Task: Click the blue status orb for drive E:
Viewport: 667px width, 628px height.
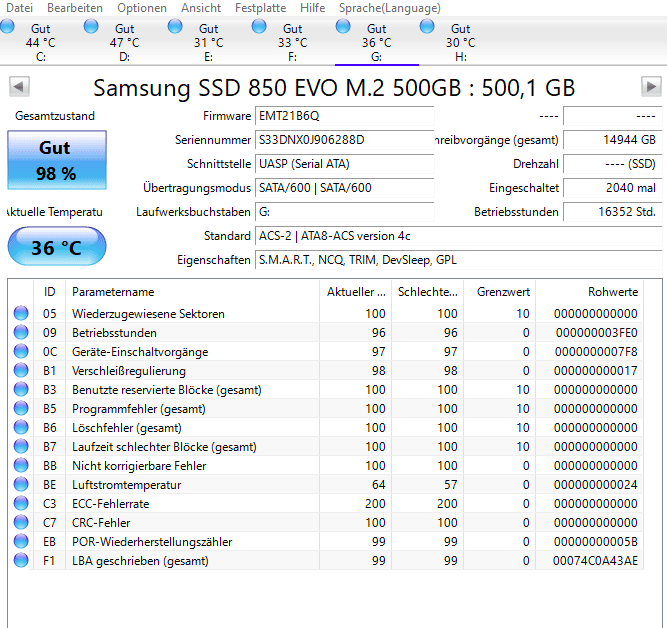Action: click(x=175, y=26)
